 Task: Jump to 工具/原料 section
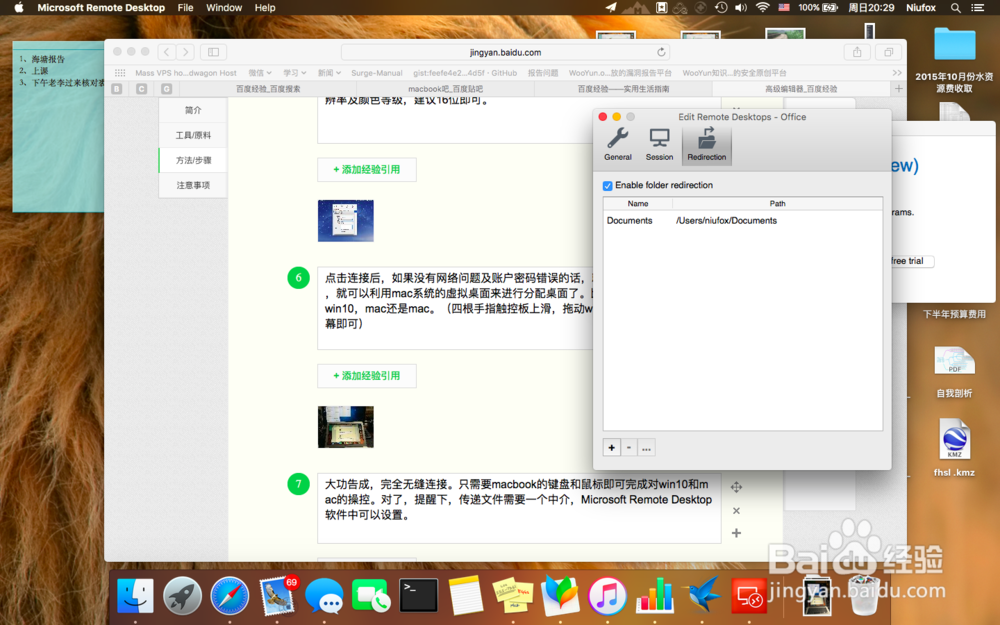pyautogui.click(x=193, y=135)
